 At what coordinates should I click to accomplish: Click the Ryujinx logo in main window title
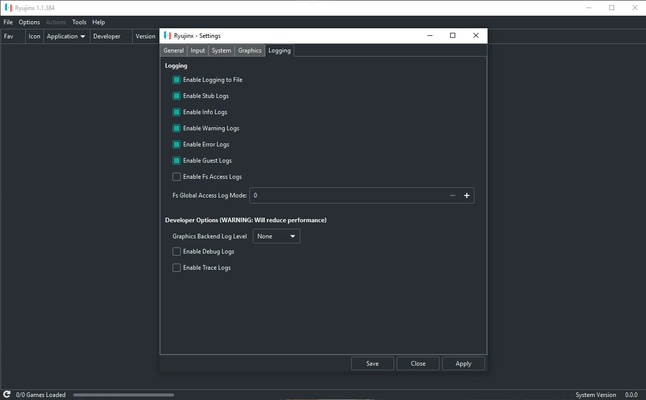(8, 8)
